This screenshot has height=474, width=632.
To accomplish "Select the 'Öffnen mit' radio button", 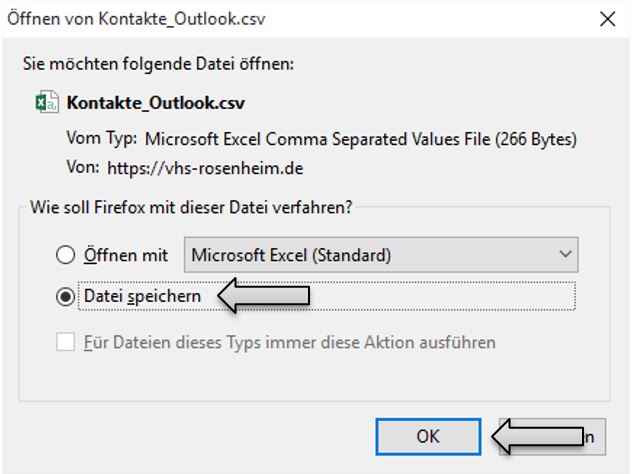I will click(66, 255).
